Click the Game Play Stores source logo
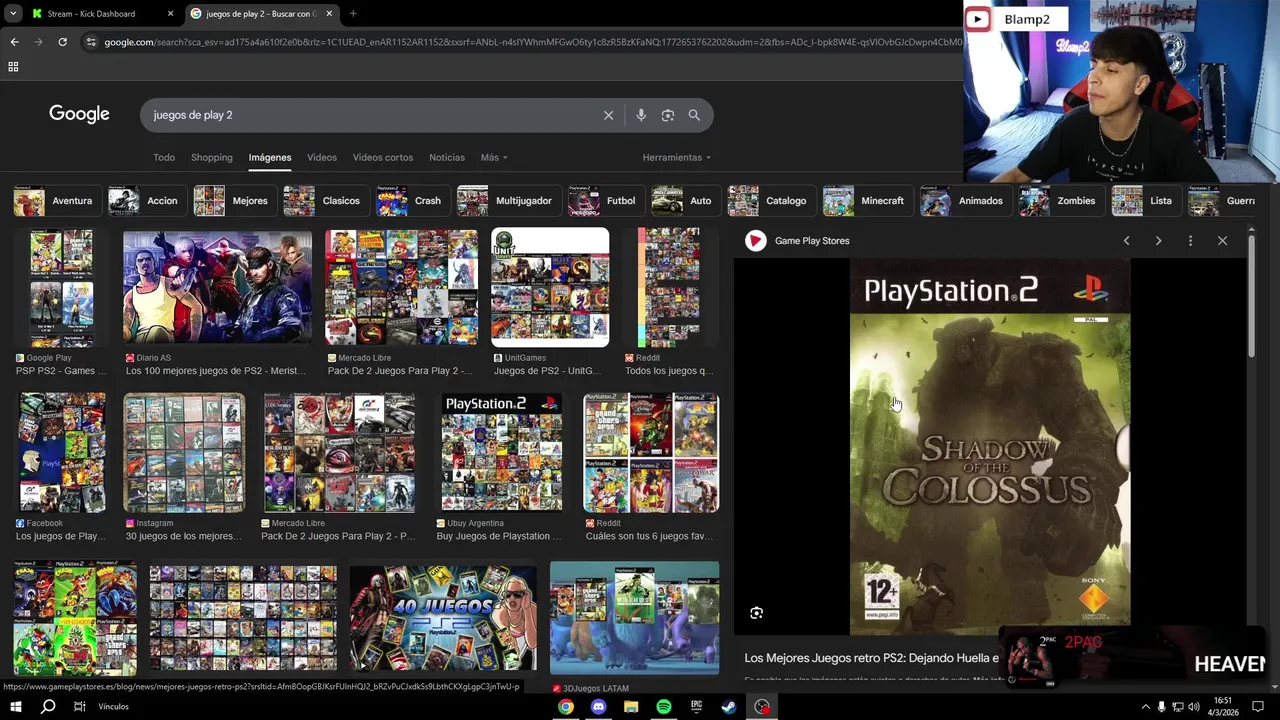This screenshot has width=1280, height=720. [756, 241]
